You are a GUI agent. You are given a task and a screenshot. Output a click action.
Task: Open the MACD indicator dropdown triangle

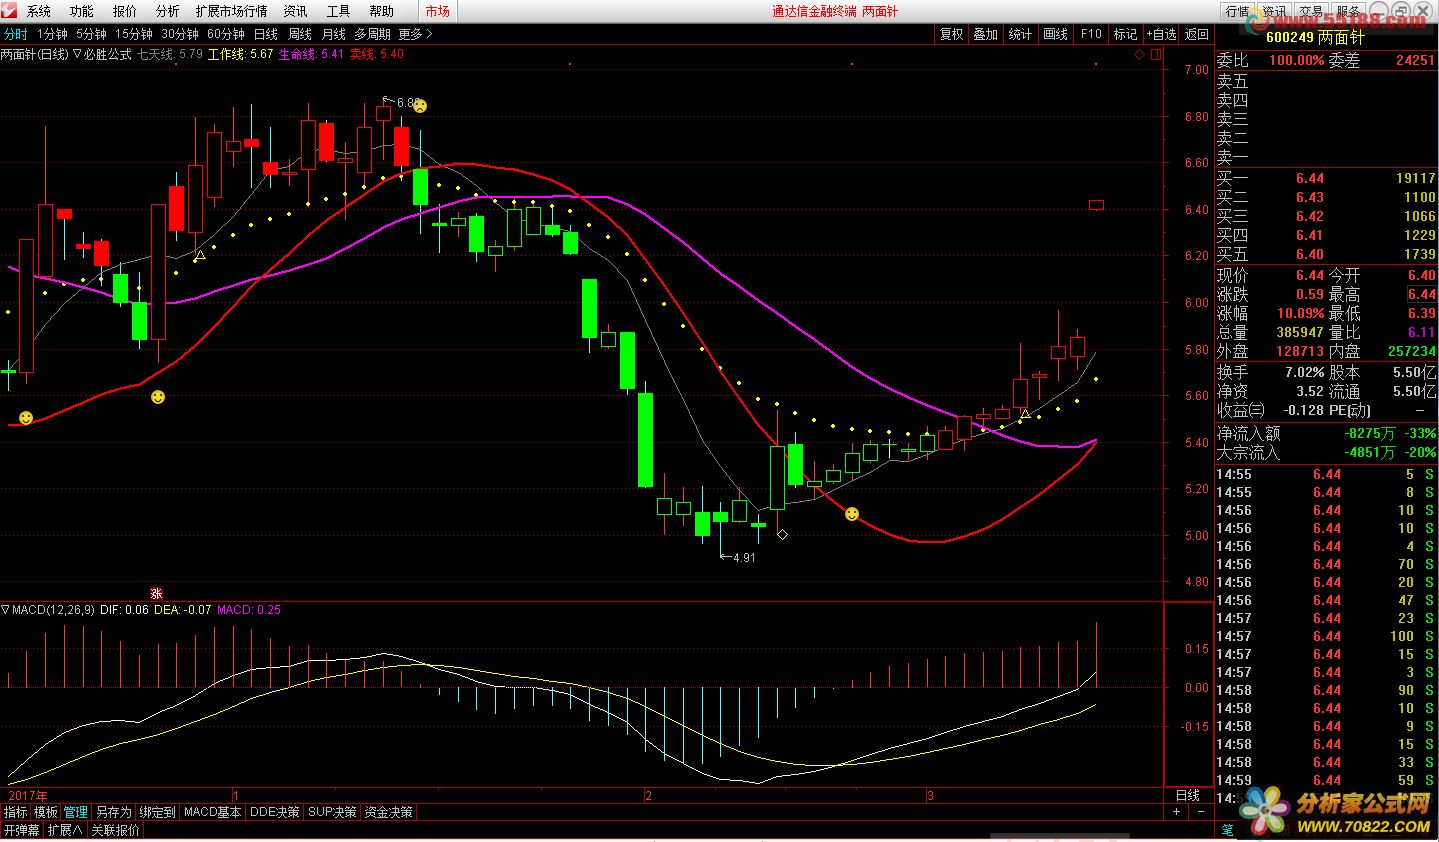click(x=6, y=609)
